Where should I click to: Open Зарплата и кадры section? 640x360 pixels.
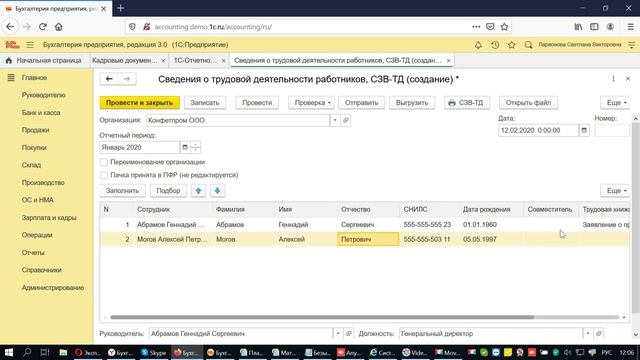point(49,218)
